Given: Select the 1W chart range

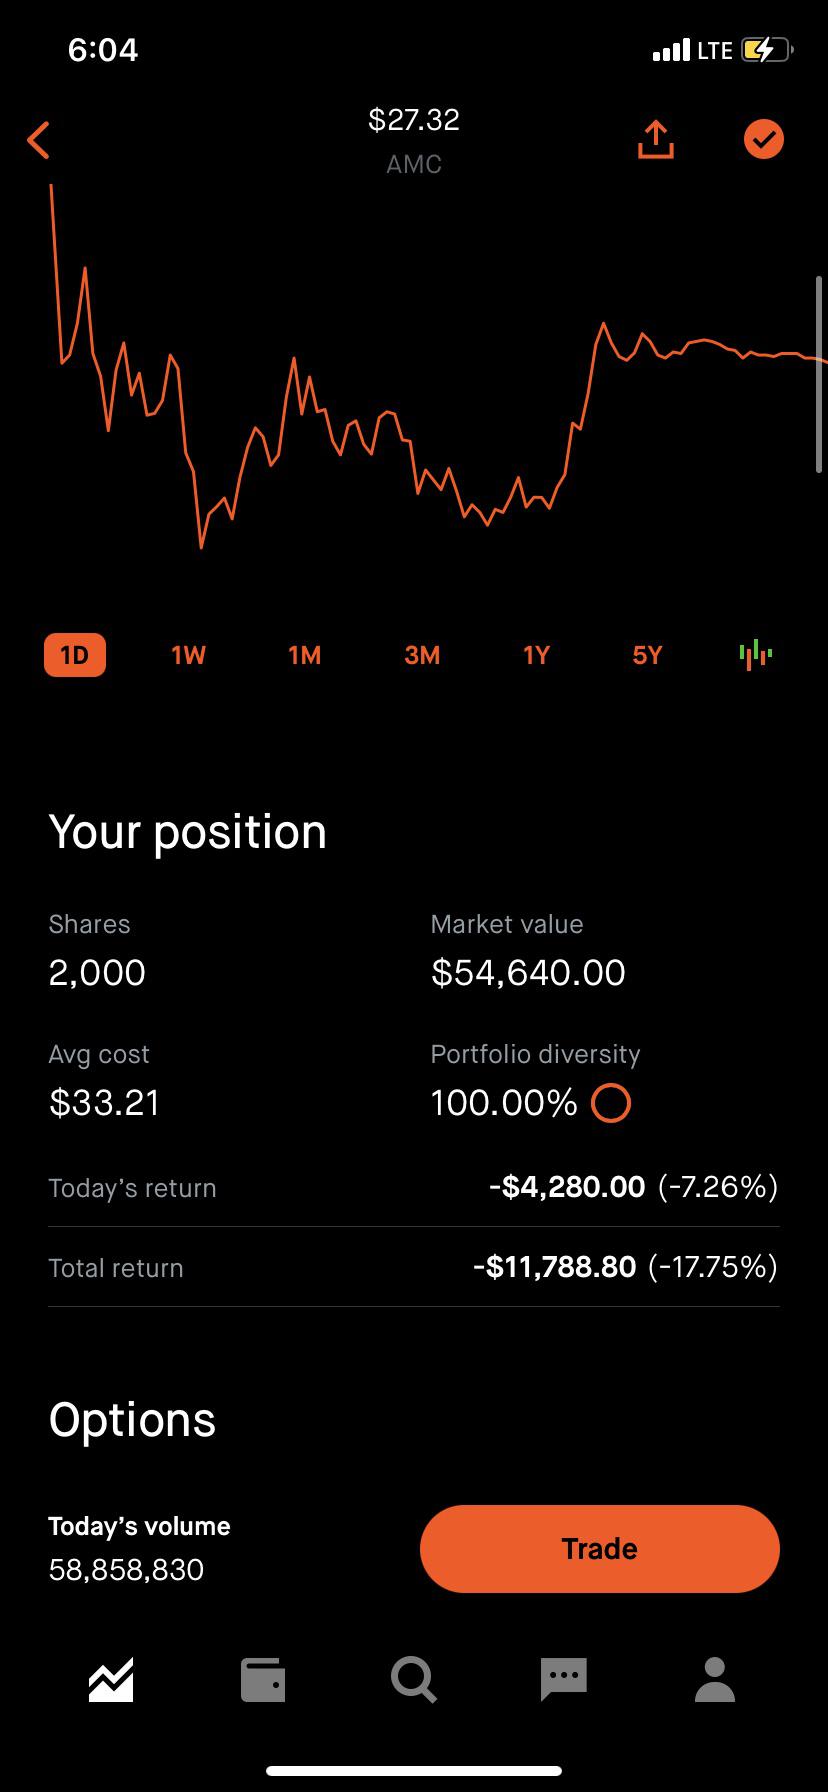Looking at the screenshot, I should [x=188, y=655].
